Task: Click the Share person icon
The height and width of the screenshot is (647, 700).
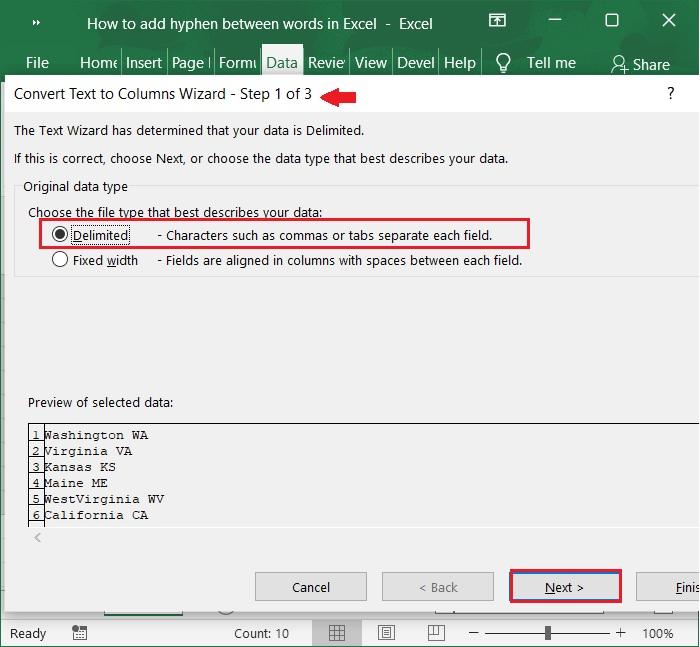Action: (x=619, y=64)
